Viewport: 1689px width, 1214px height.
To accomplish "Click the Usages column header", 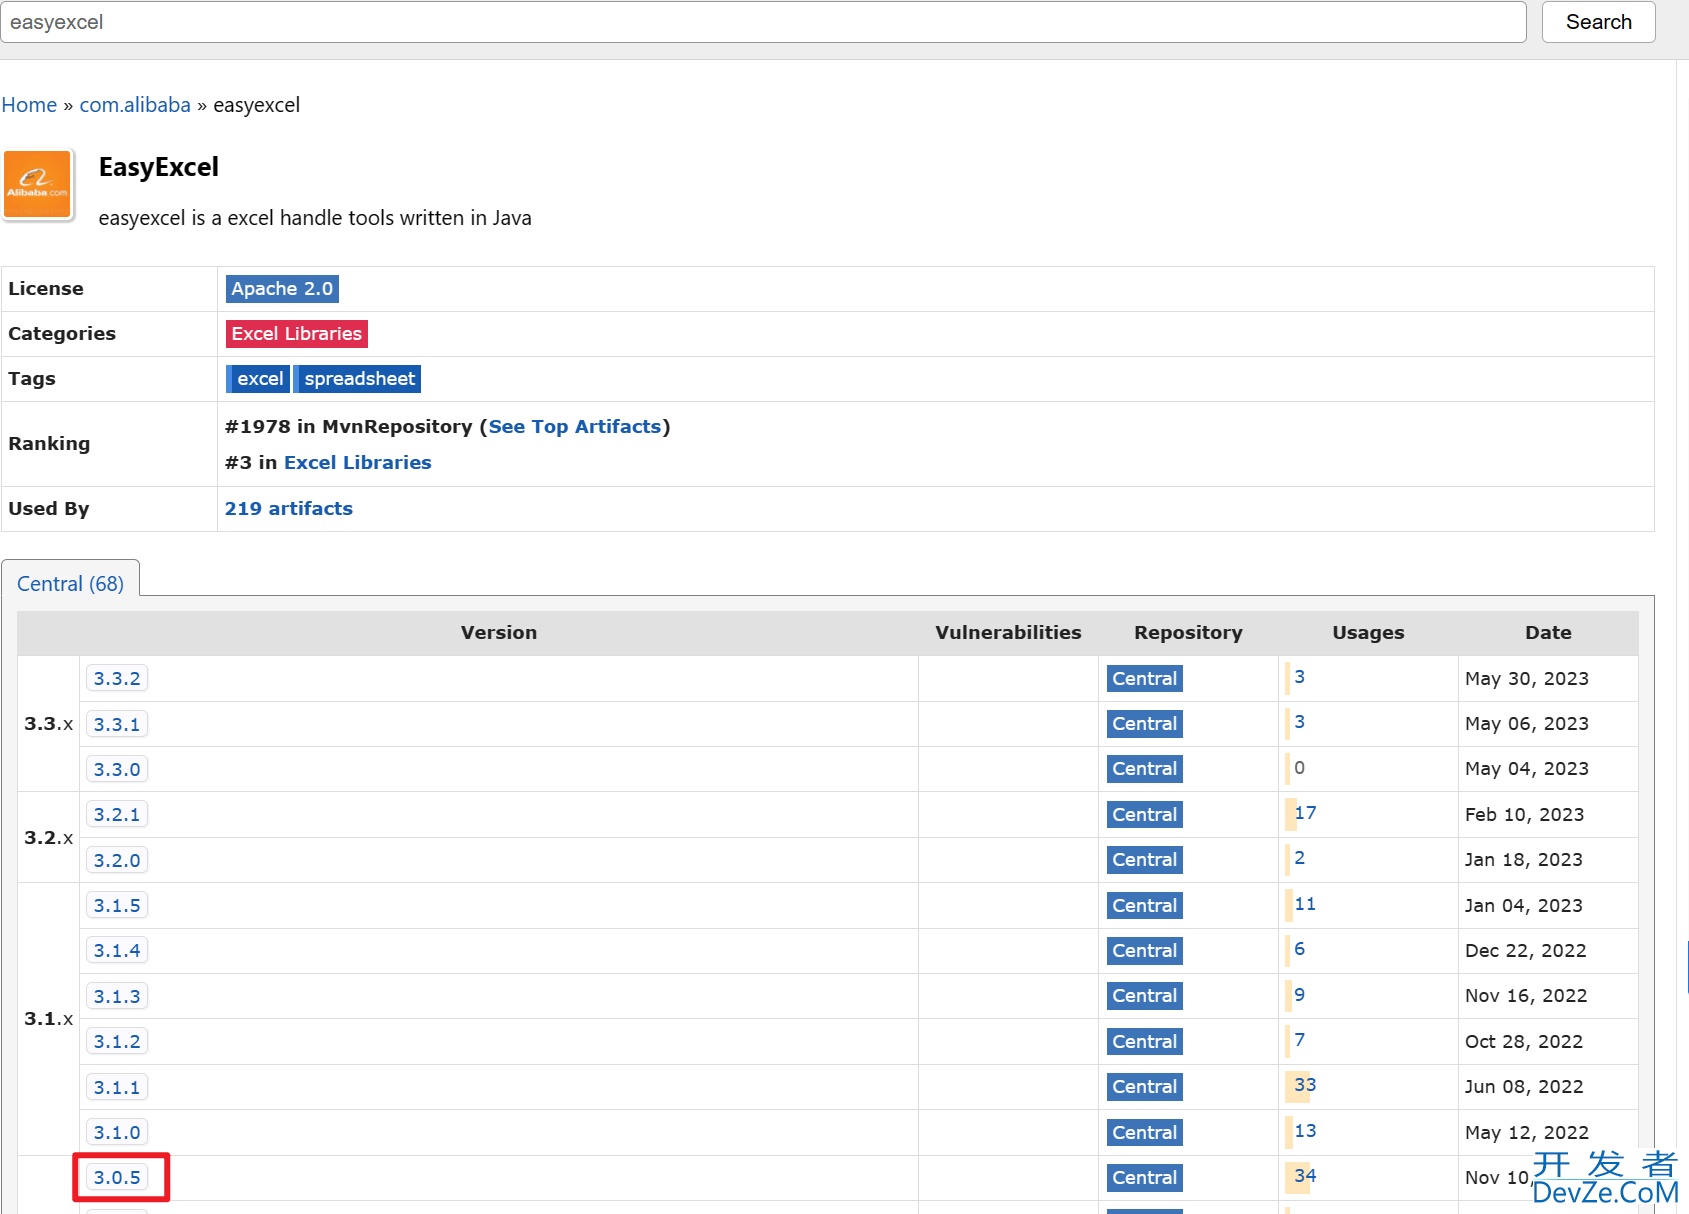I will [x=1368, y=633].
